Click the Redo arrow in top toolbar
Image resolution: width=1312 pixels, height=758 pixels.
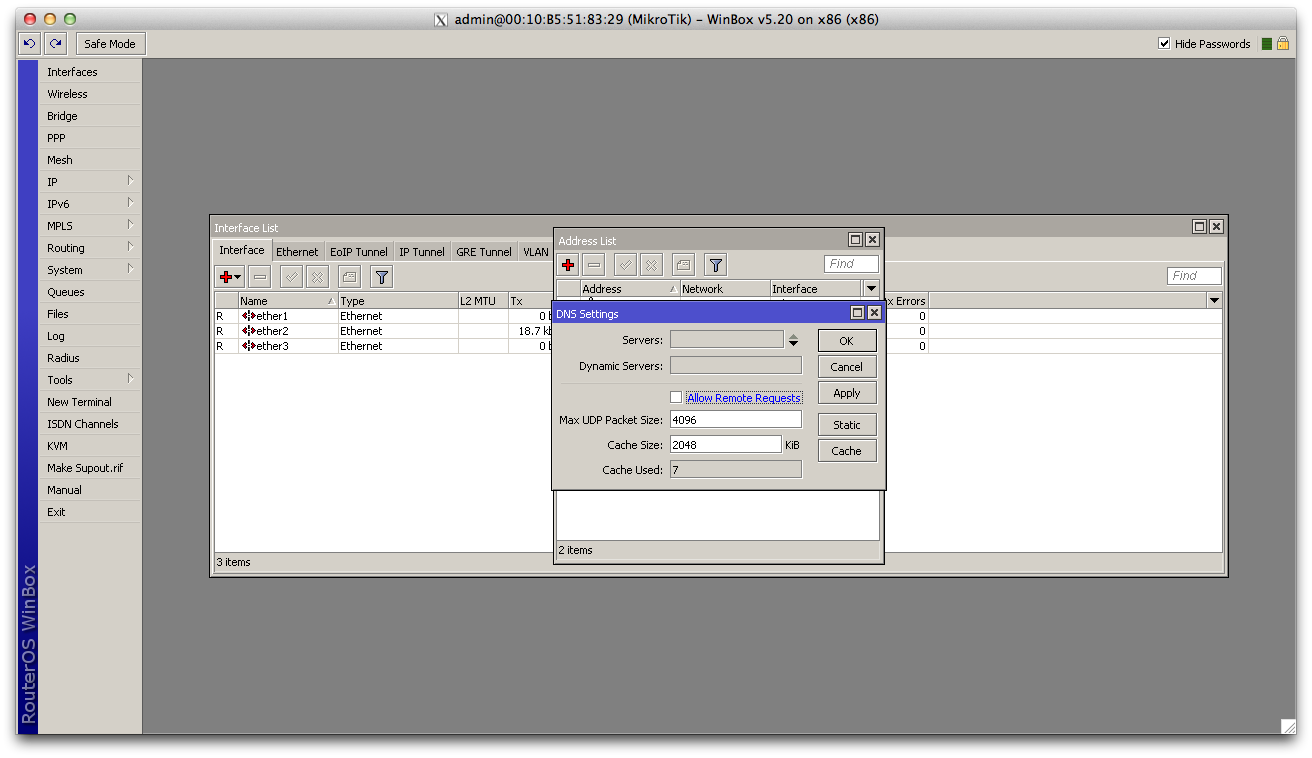(56, 44)
